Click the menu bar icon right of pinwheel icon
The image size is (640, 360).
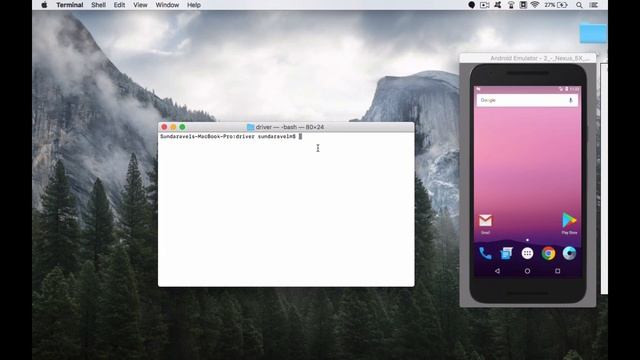pos(511,5)
